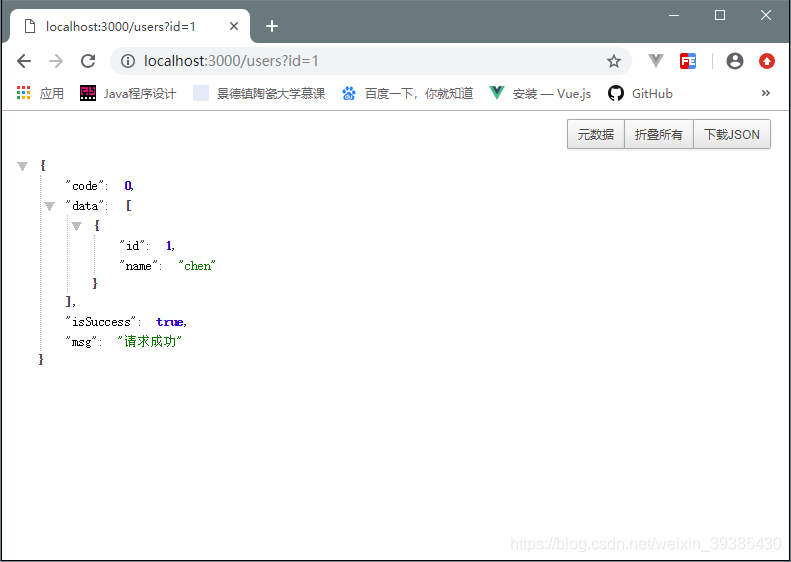Screen dimensions: 791x562
Task: Click the forward navigation arrow
Action: [x=56, y=61]
